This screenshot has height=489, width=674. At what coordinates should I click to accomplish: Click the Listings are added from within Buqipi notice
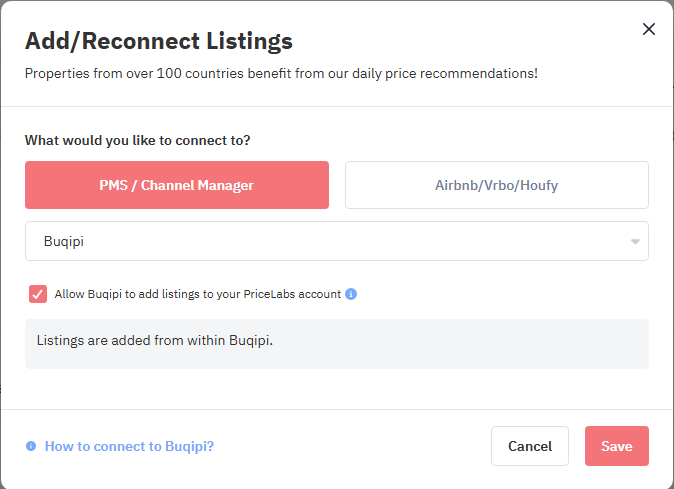[155, 340]
